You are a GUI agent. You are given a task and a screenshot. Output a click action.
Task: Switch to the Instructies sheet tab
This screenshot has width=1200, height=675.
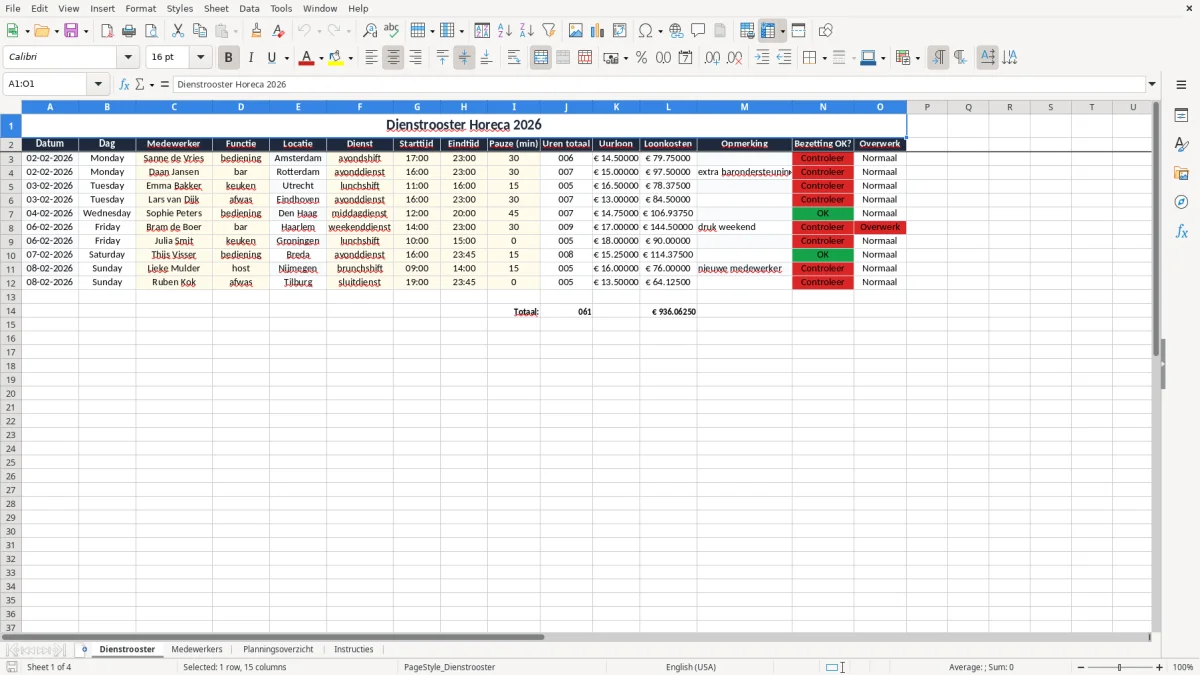click(354, 650)
